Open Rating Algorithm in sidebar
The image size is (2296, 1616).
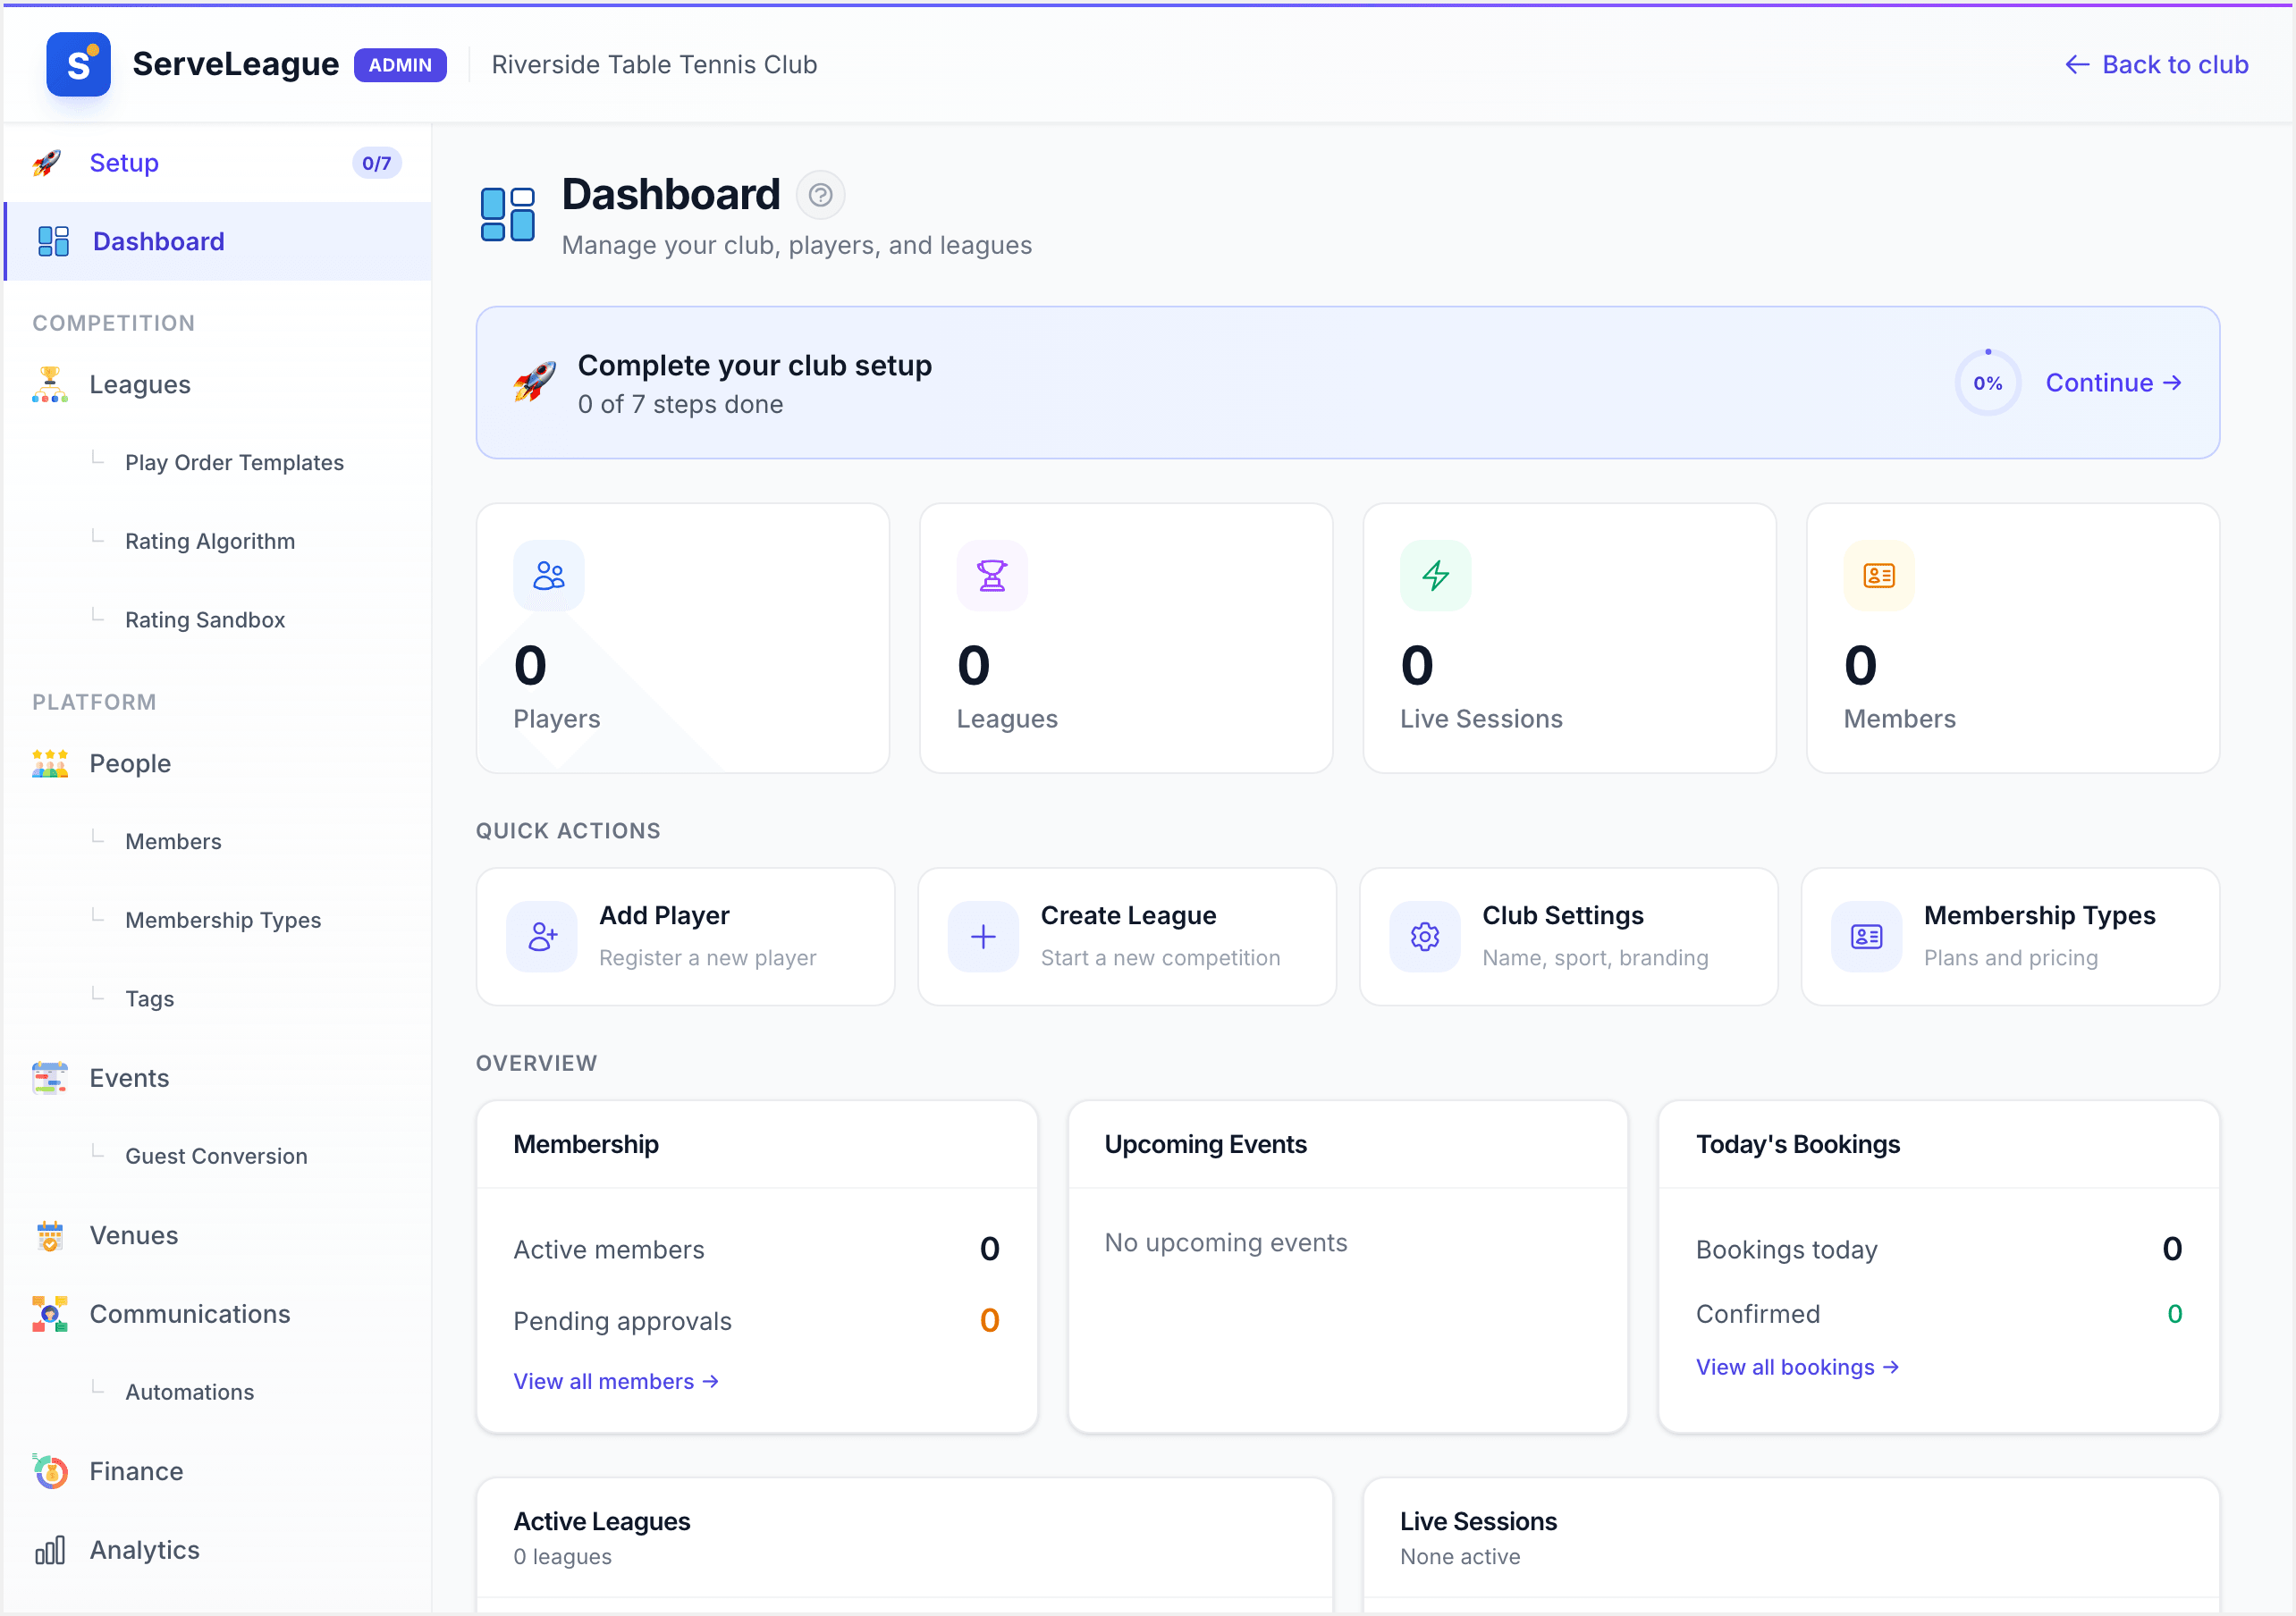point(210,542)
